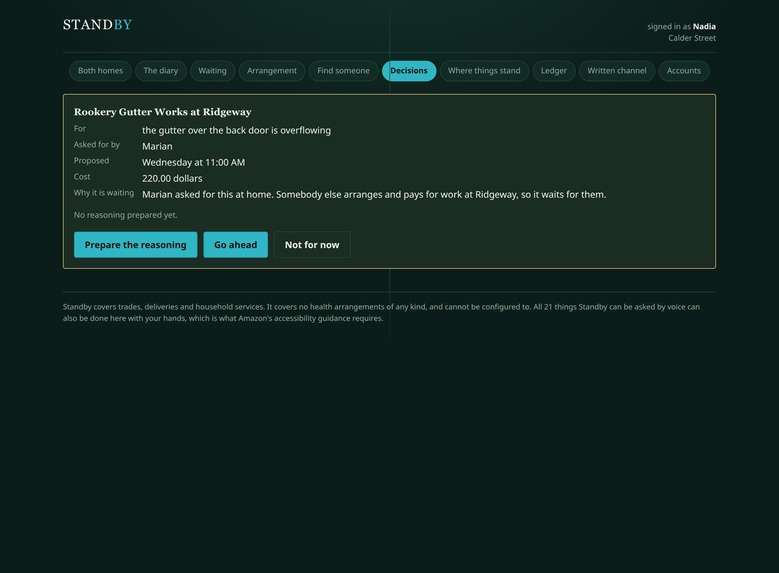This screenshot has width=779, height=573.
Task: Click the No reasoning prepared yet note
Action: 126,215
